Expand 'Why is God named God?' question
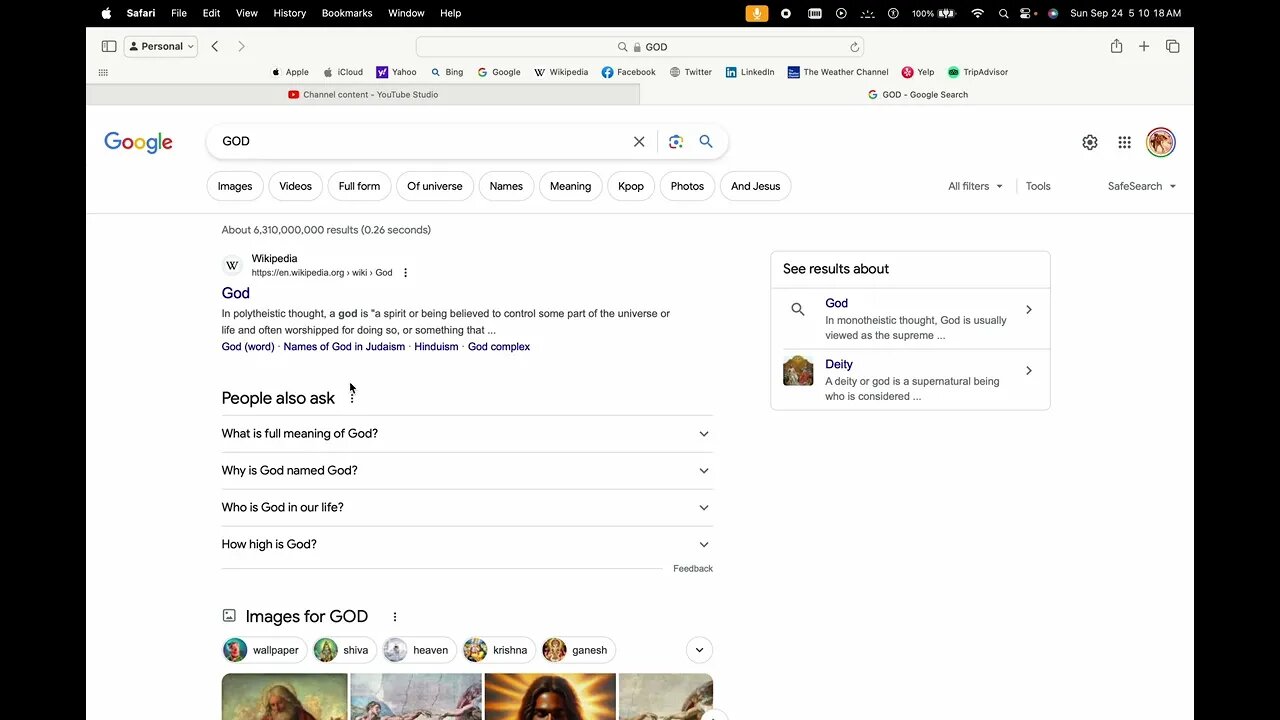The image size is (1280, 720). coord(467,471)
